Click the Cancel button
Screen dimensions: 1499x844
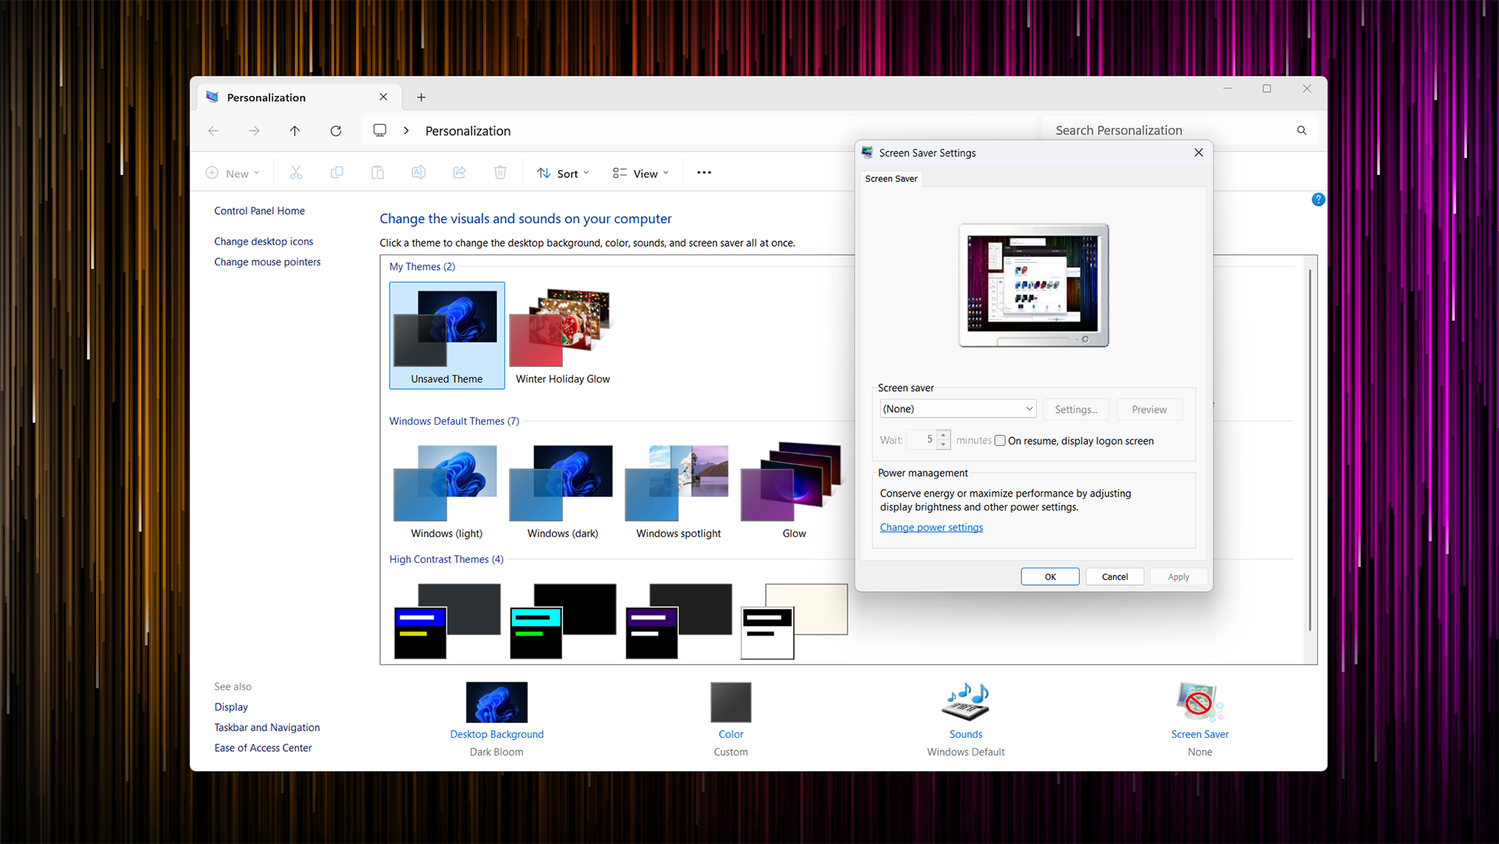tap(1115, 577)
